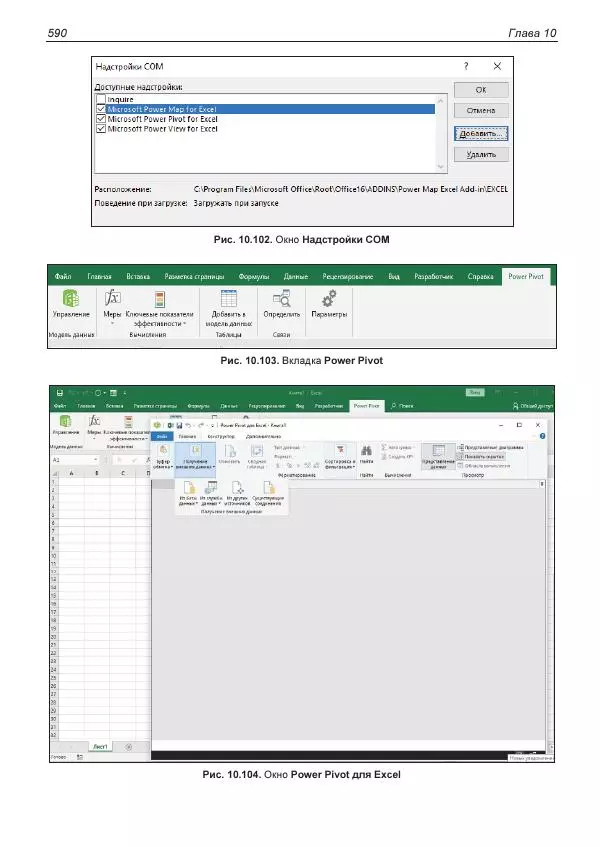The height and width of the screenshot is (847, 600).
Task: Open the blue Файл tab in the Power Pivot window
Action: (x=162, y=436)
